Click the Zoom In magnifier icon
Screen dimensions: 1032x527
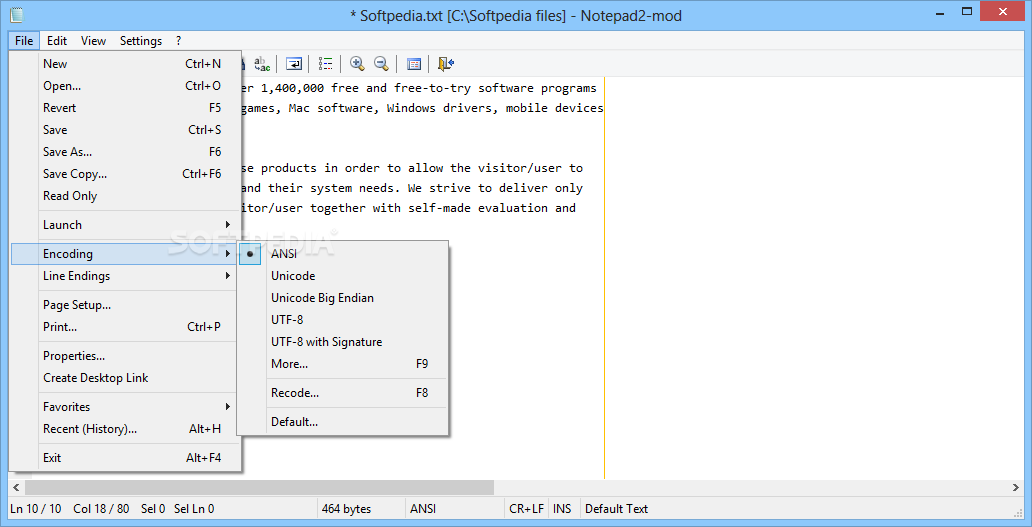point(357,63)
